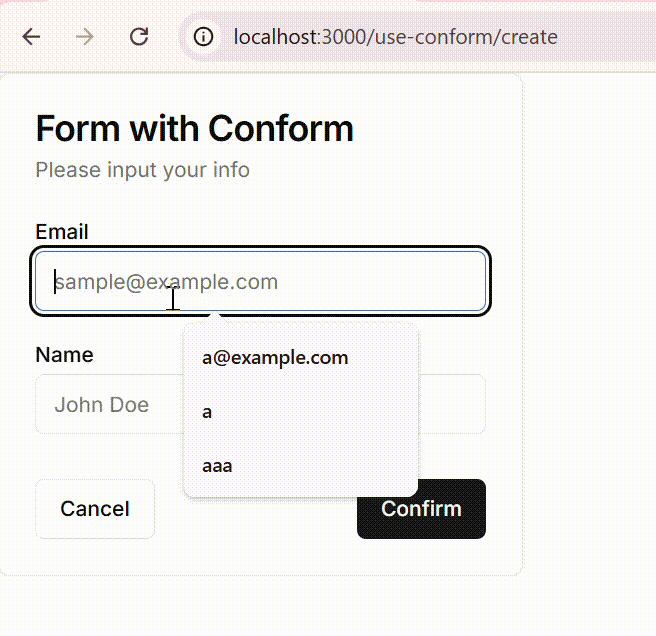Focus the Name input field

pos(110,404)
